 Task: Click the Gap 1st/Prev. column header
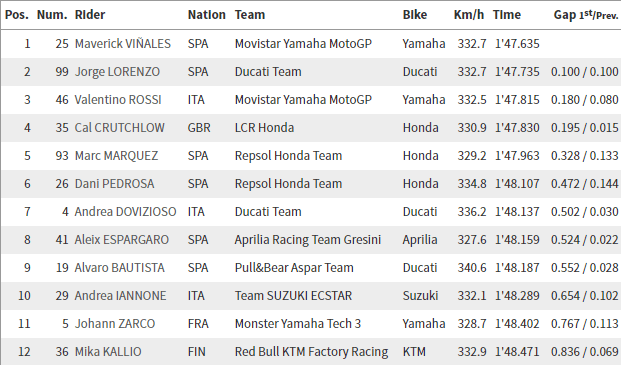pyautogui.click(x=586, y=15)
